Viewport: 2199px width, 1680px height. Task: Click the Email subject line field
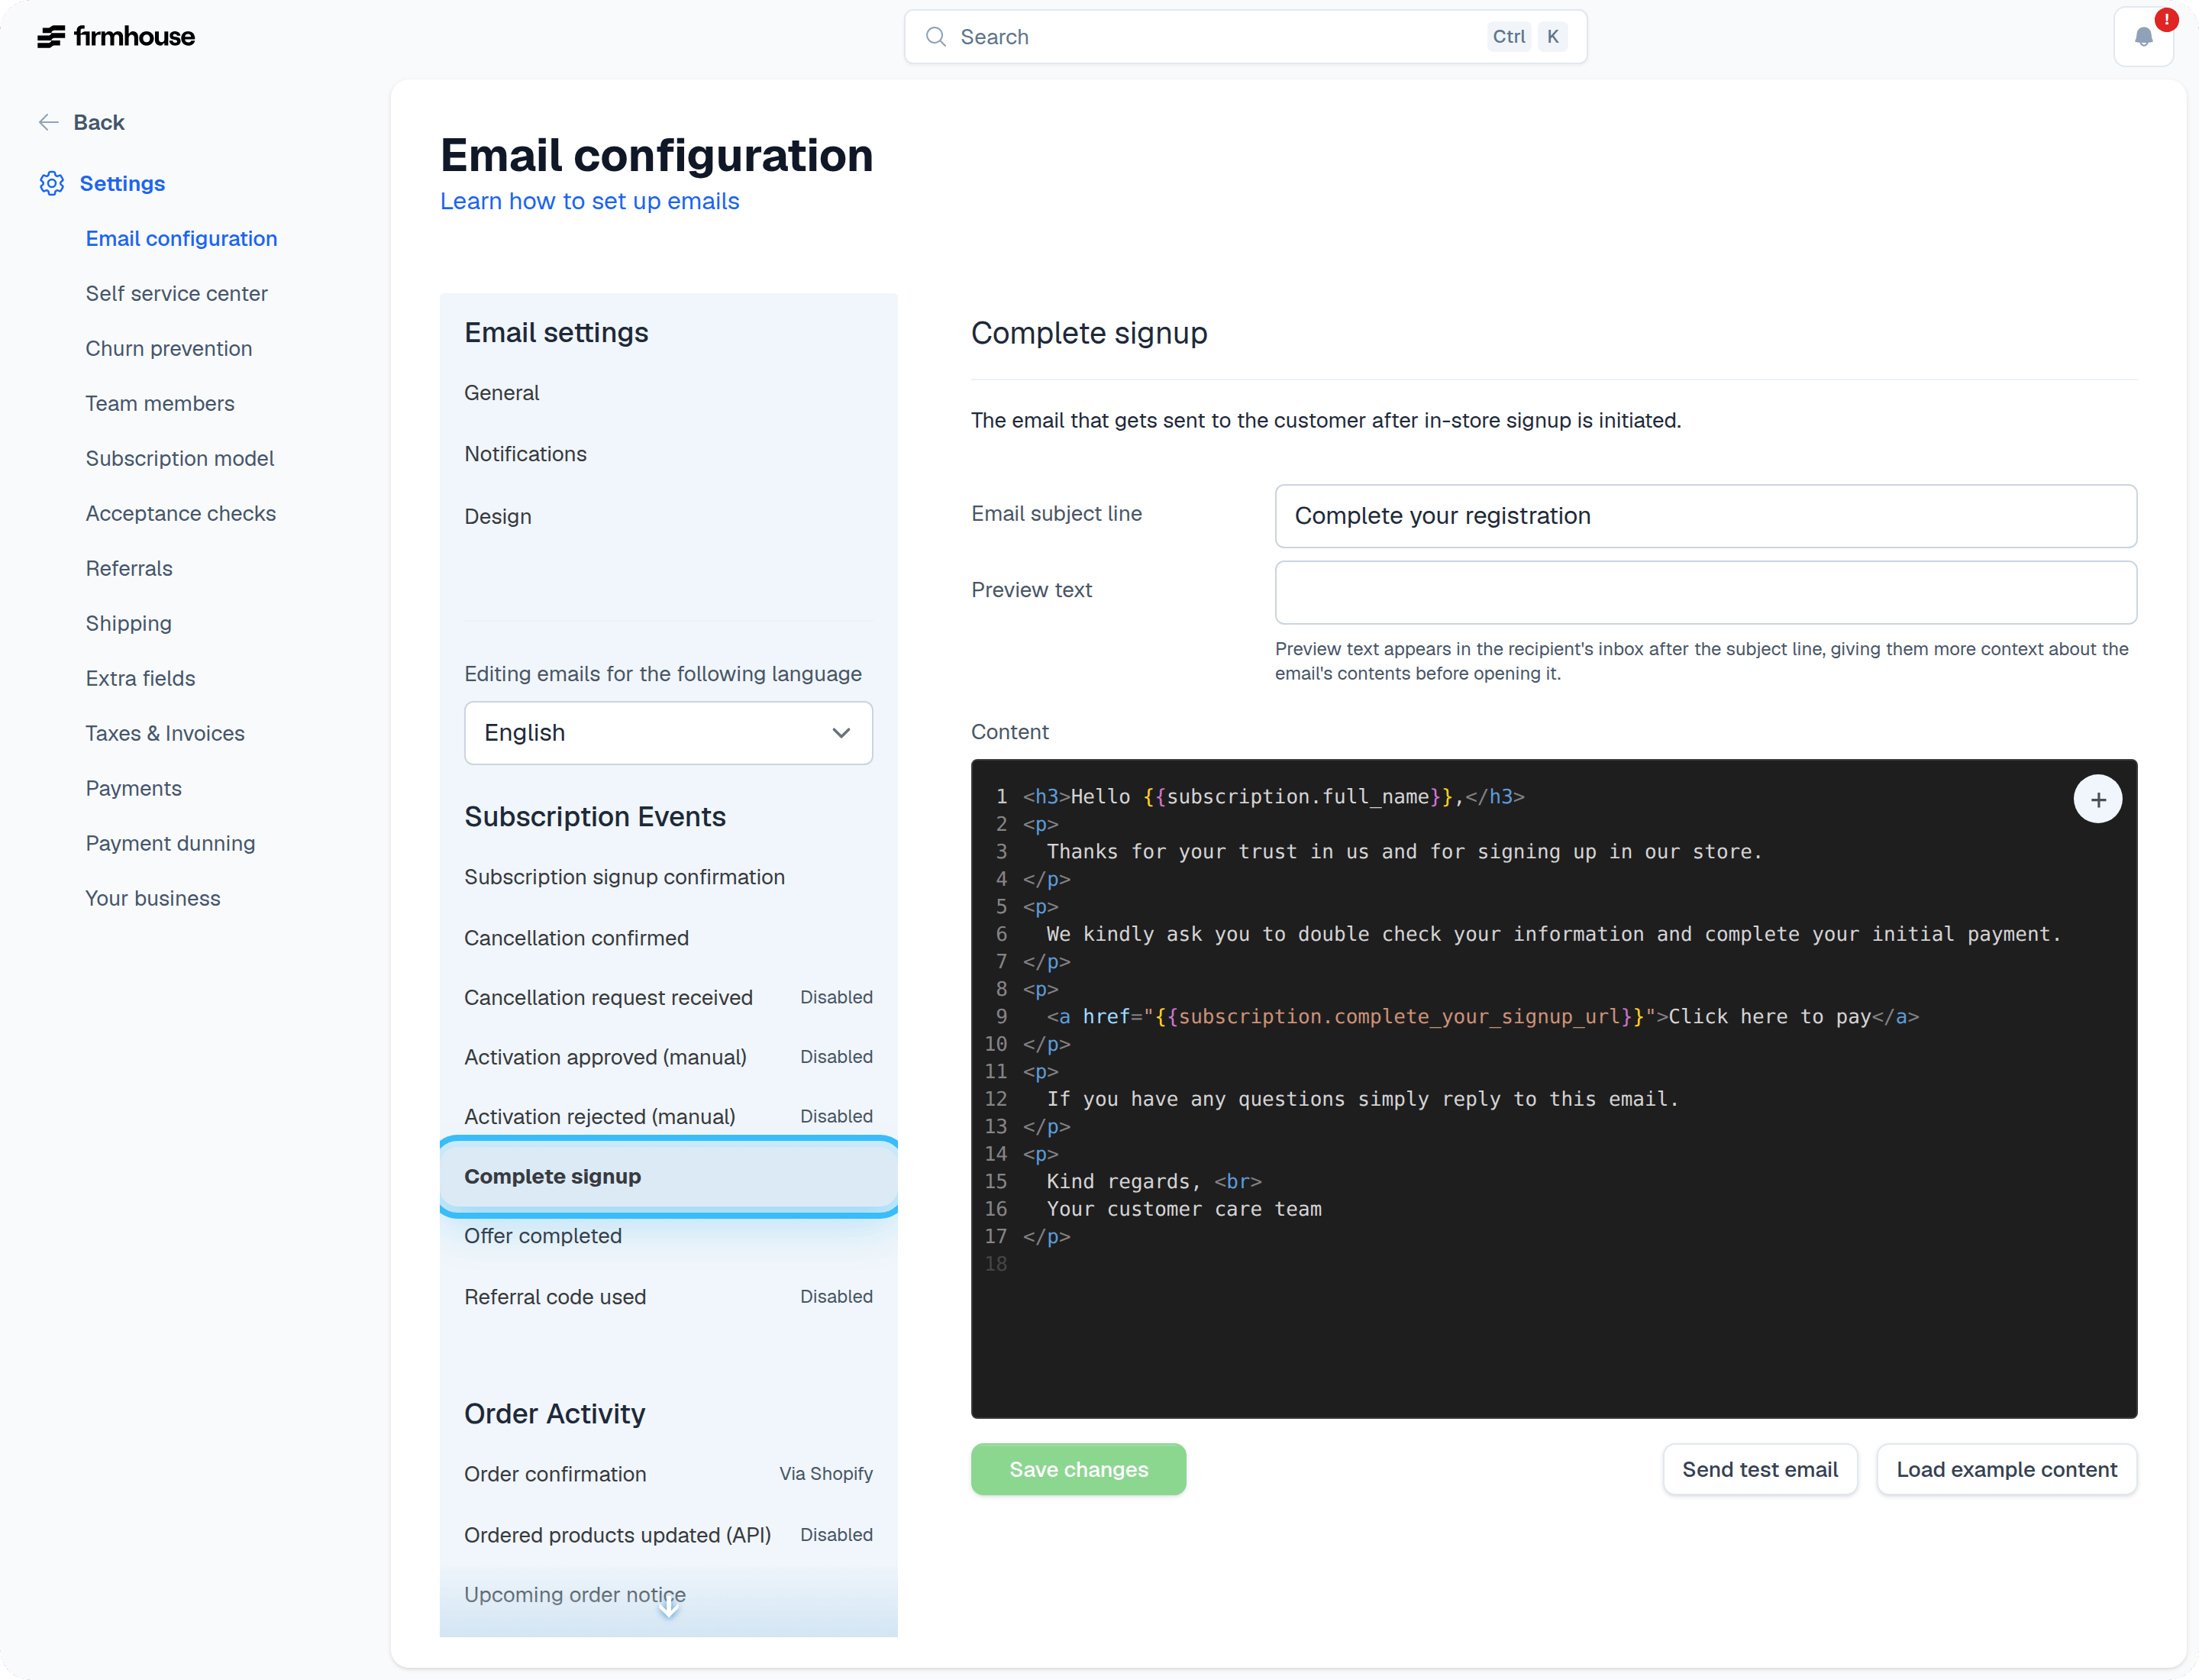[1705, 516]
